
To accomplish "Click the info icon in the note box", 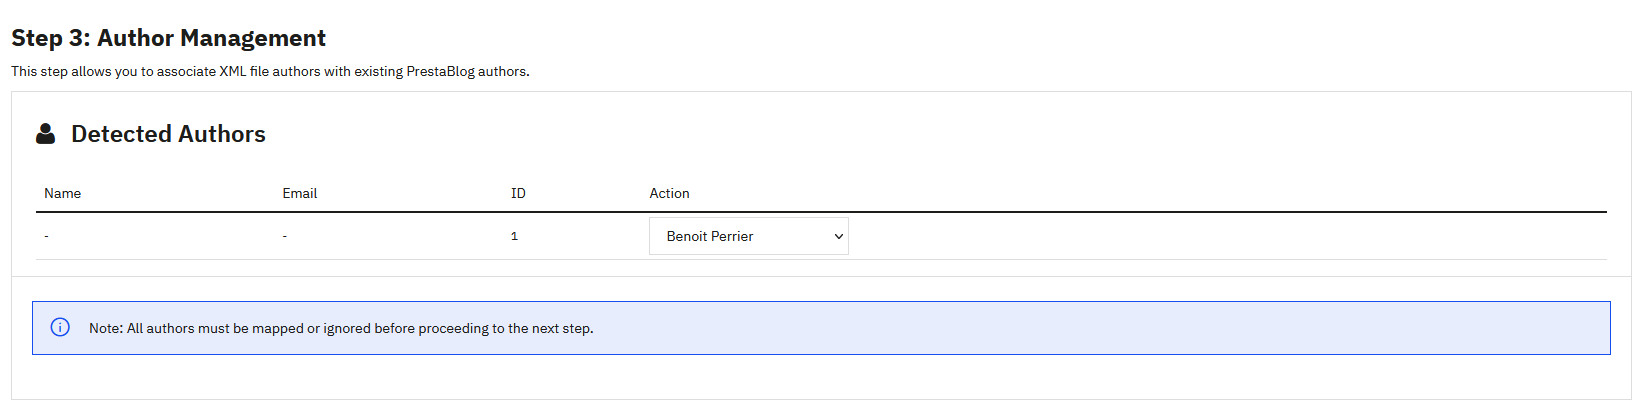I will pyautogui.click(x=60, y=328).
